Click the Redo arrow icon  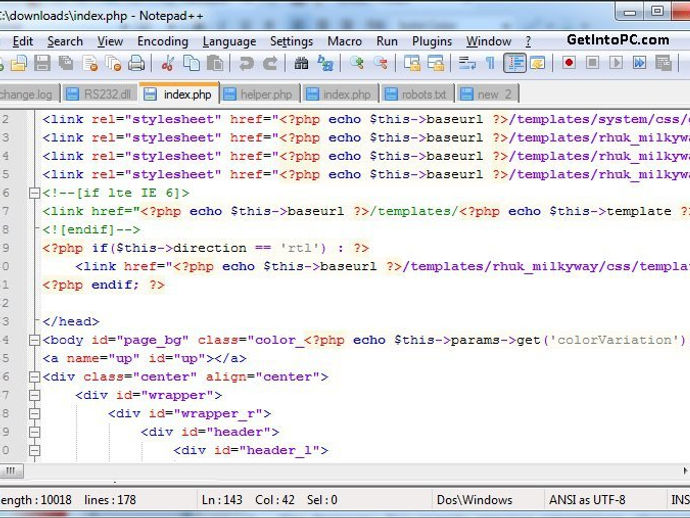[270, 63]
